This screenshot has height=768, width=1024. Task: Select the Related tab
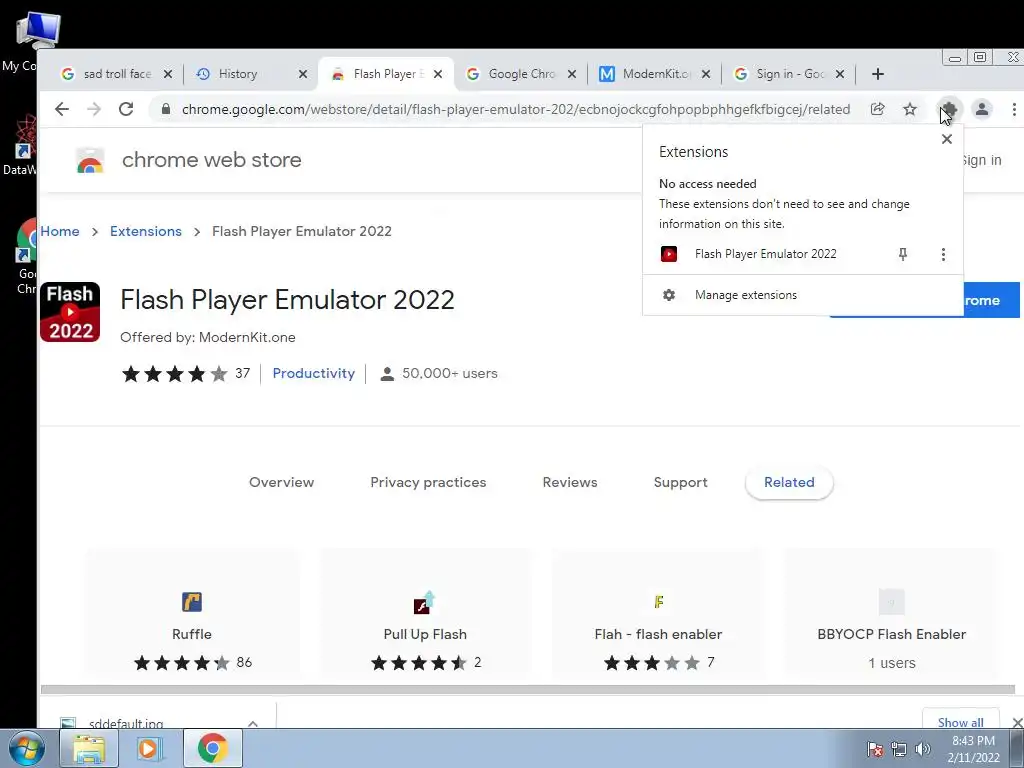789,483
